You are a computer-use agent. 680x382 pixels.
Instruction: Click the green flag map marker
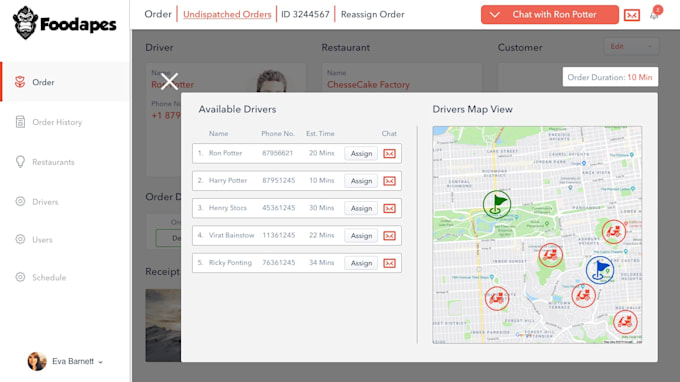pyautogui.click(x=497, y=204)
